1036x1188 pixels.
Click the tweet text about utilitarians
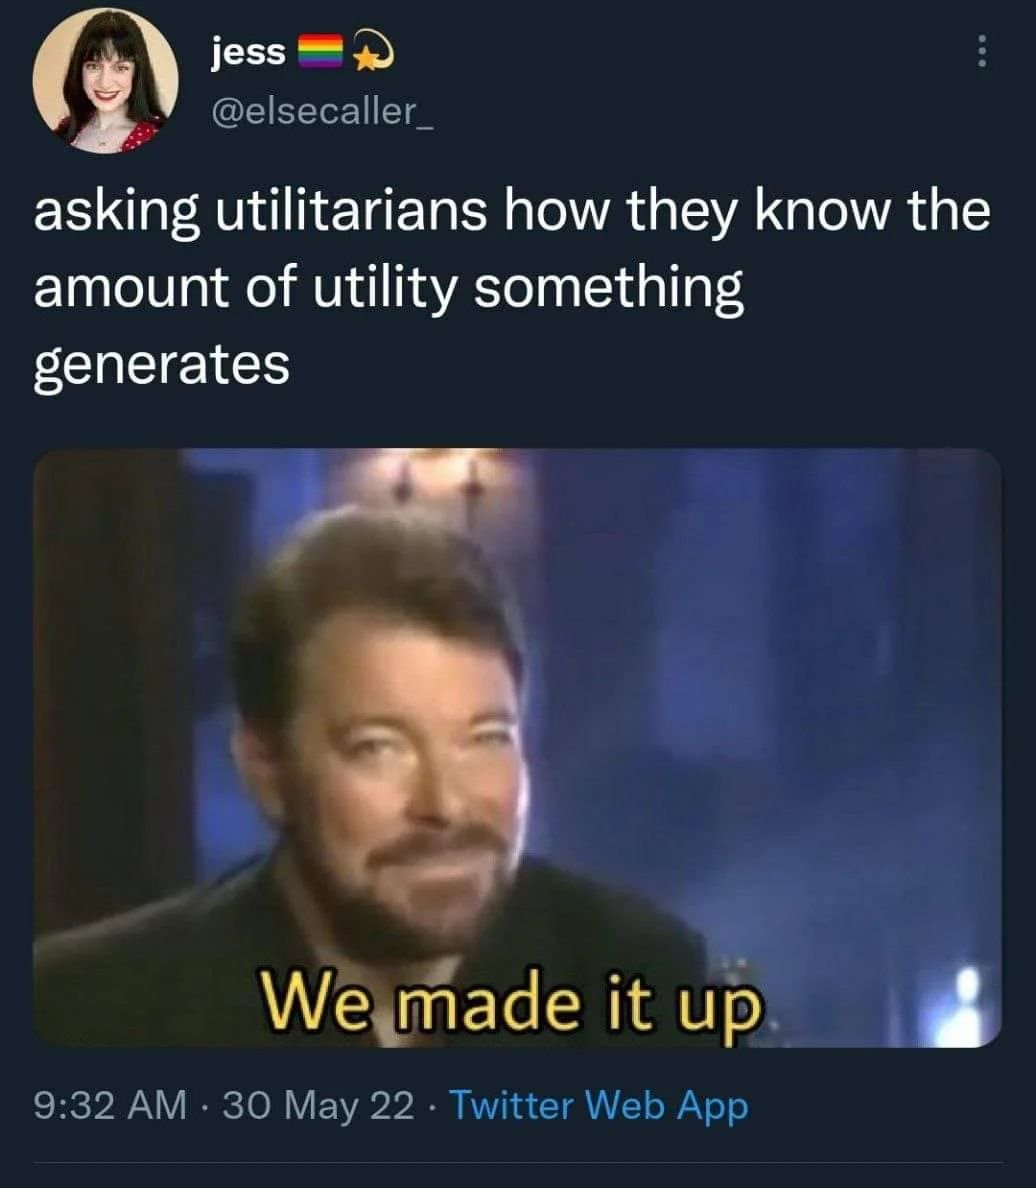tap(512, 288)
